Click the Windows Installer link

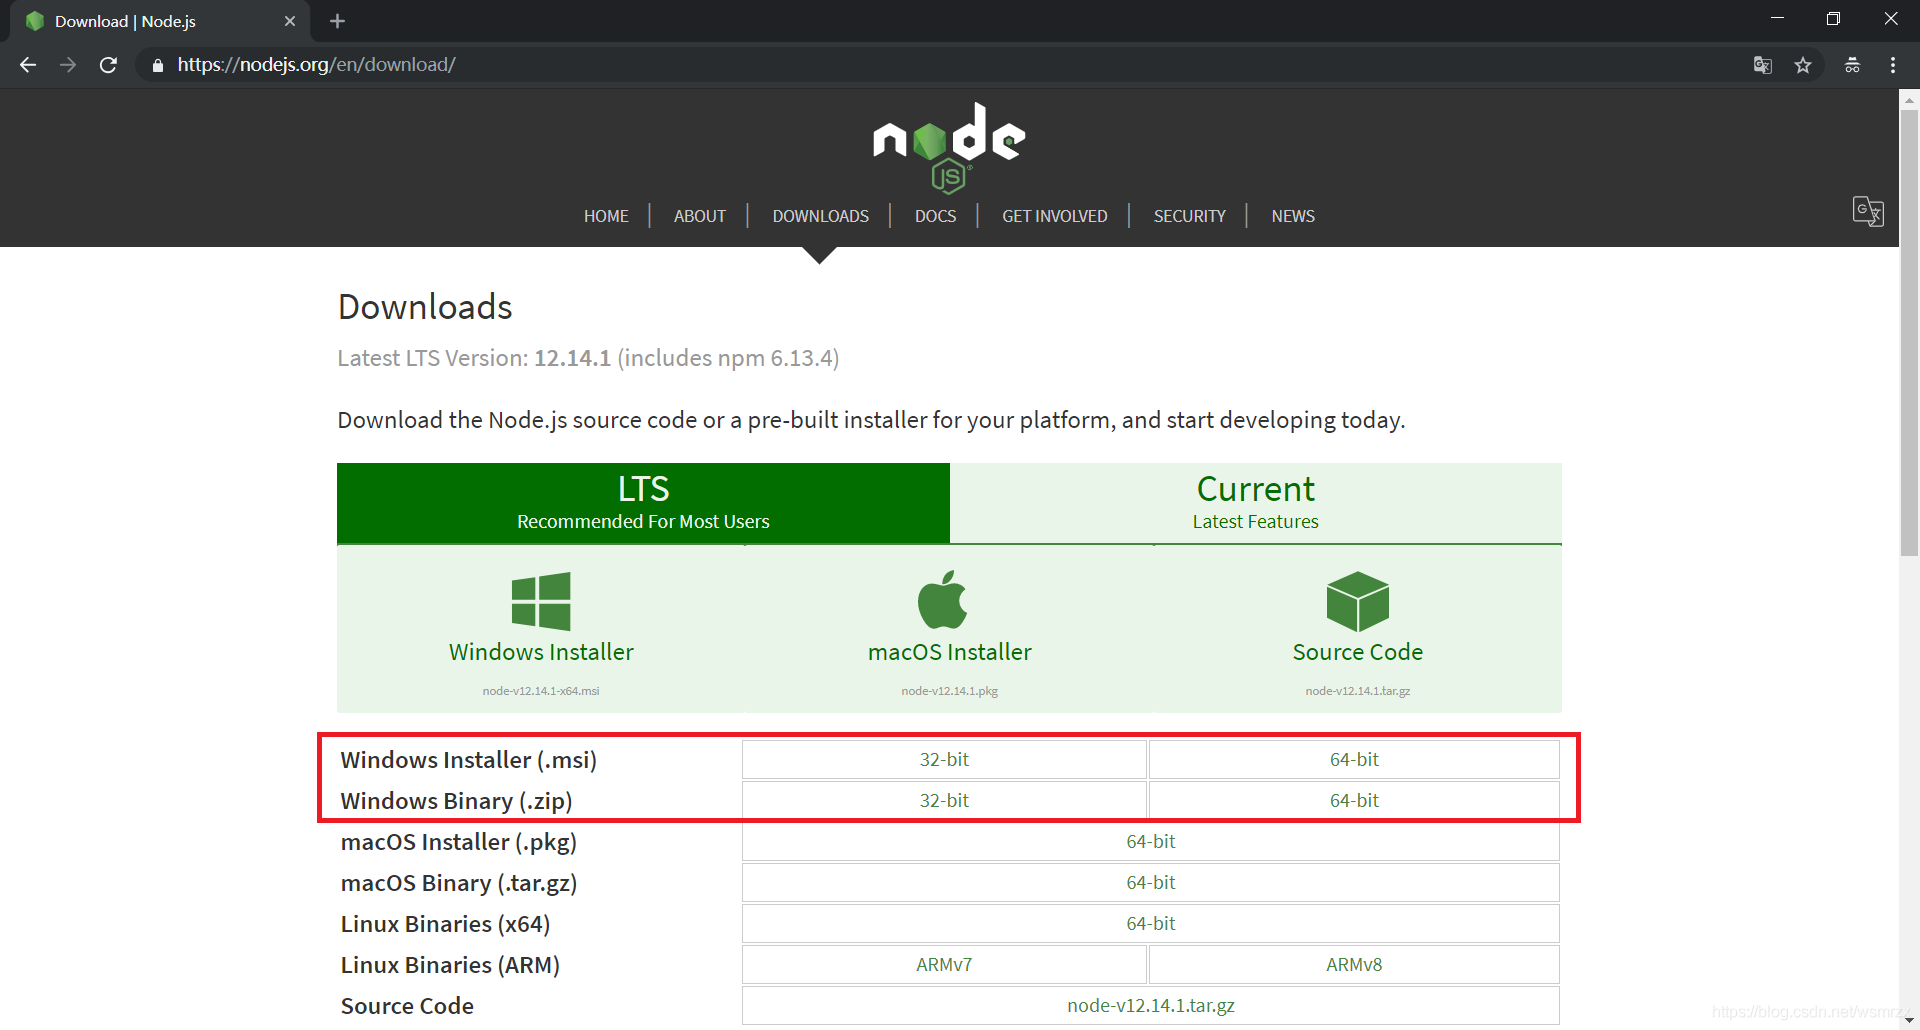click(541, 652)
